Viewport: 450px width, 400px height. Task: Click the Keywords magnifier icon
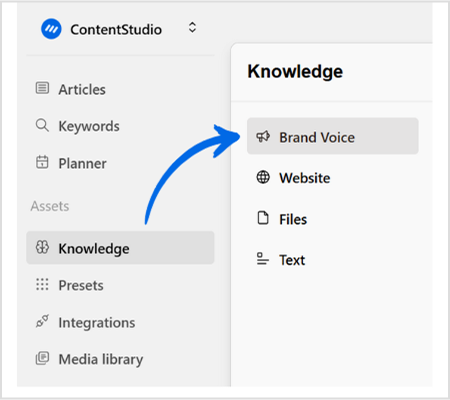pos(42,125)
